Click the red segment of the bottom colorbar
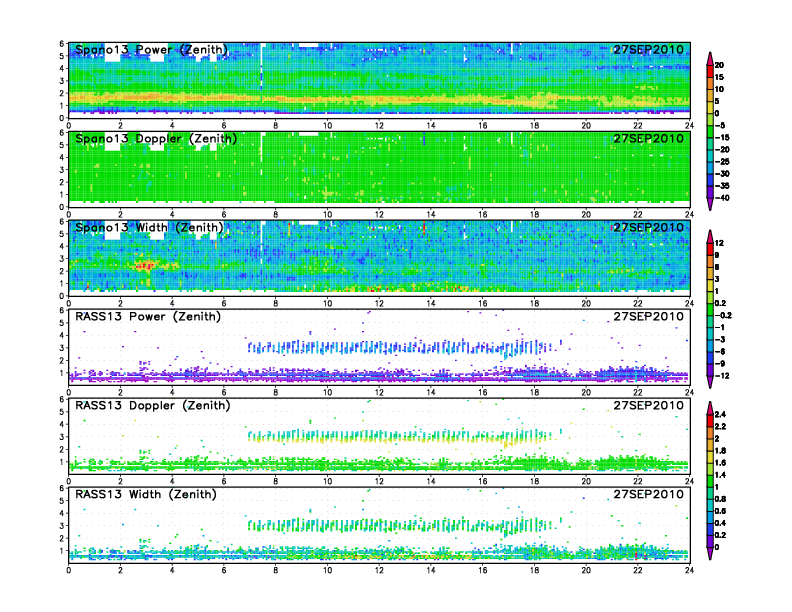This screenshot has width=792, height=612. coord(710,421)
